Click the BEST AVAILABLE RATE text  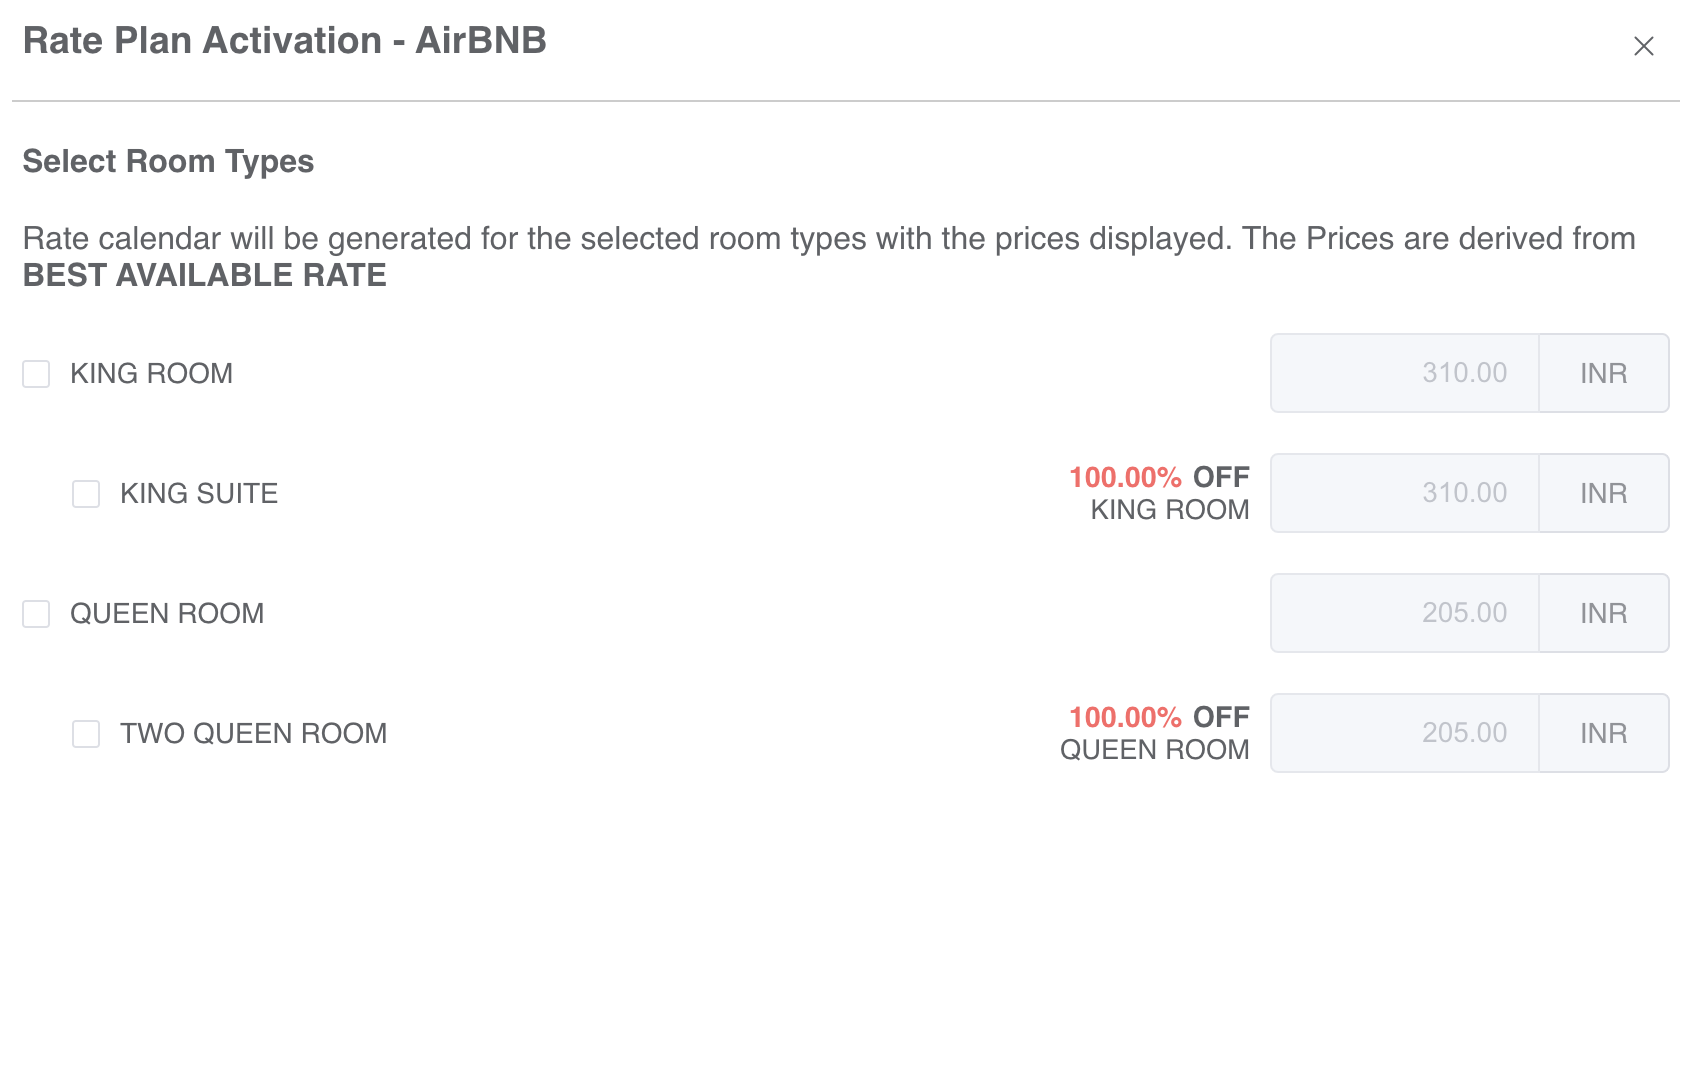pyautogui.click(x=204, y=275)
